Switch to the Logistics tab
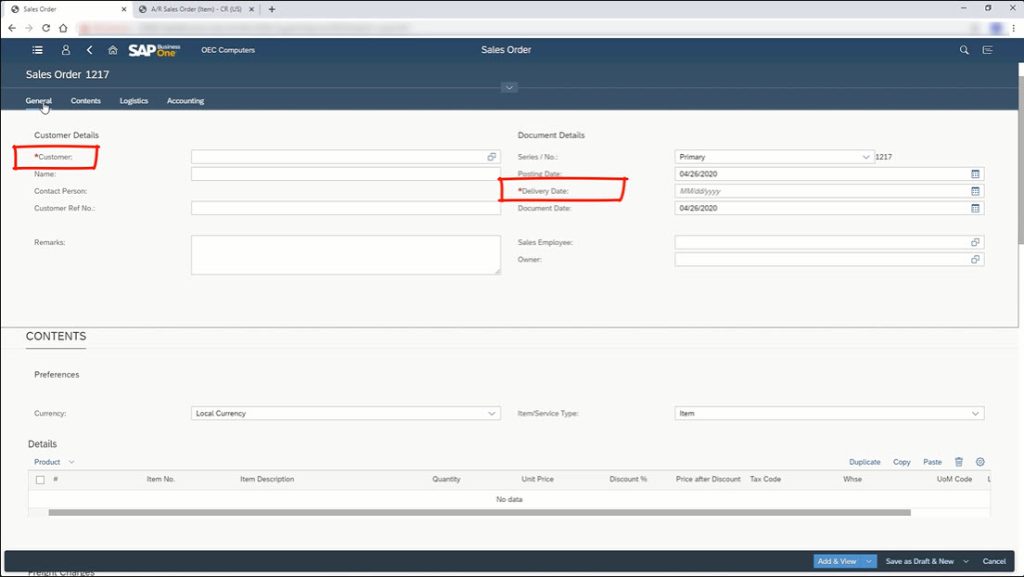Viewport: 1024px width, 577px height. 134,101
